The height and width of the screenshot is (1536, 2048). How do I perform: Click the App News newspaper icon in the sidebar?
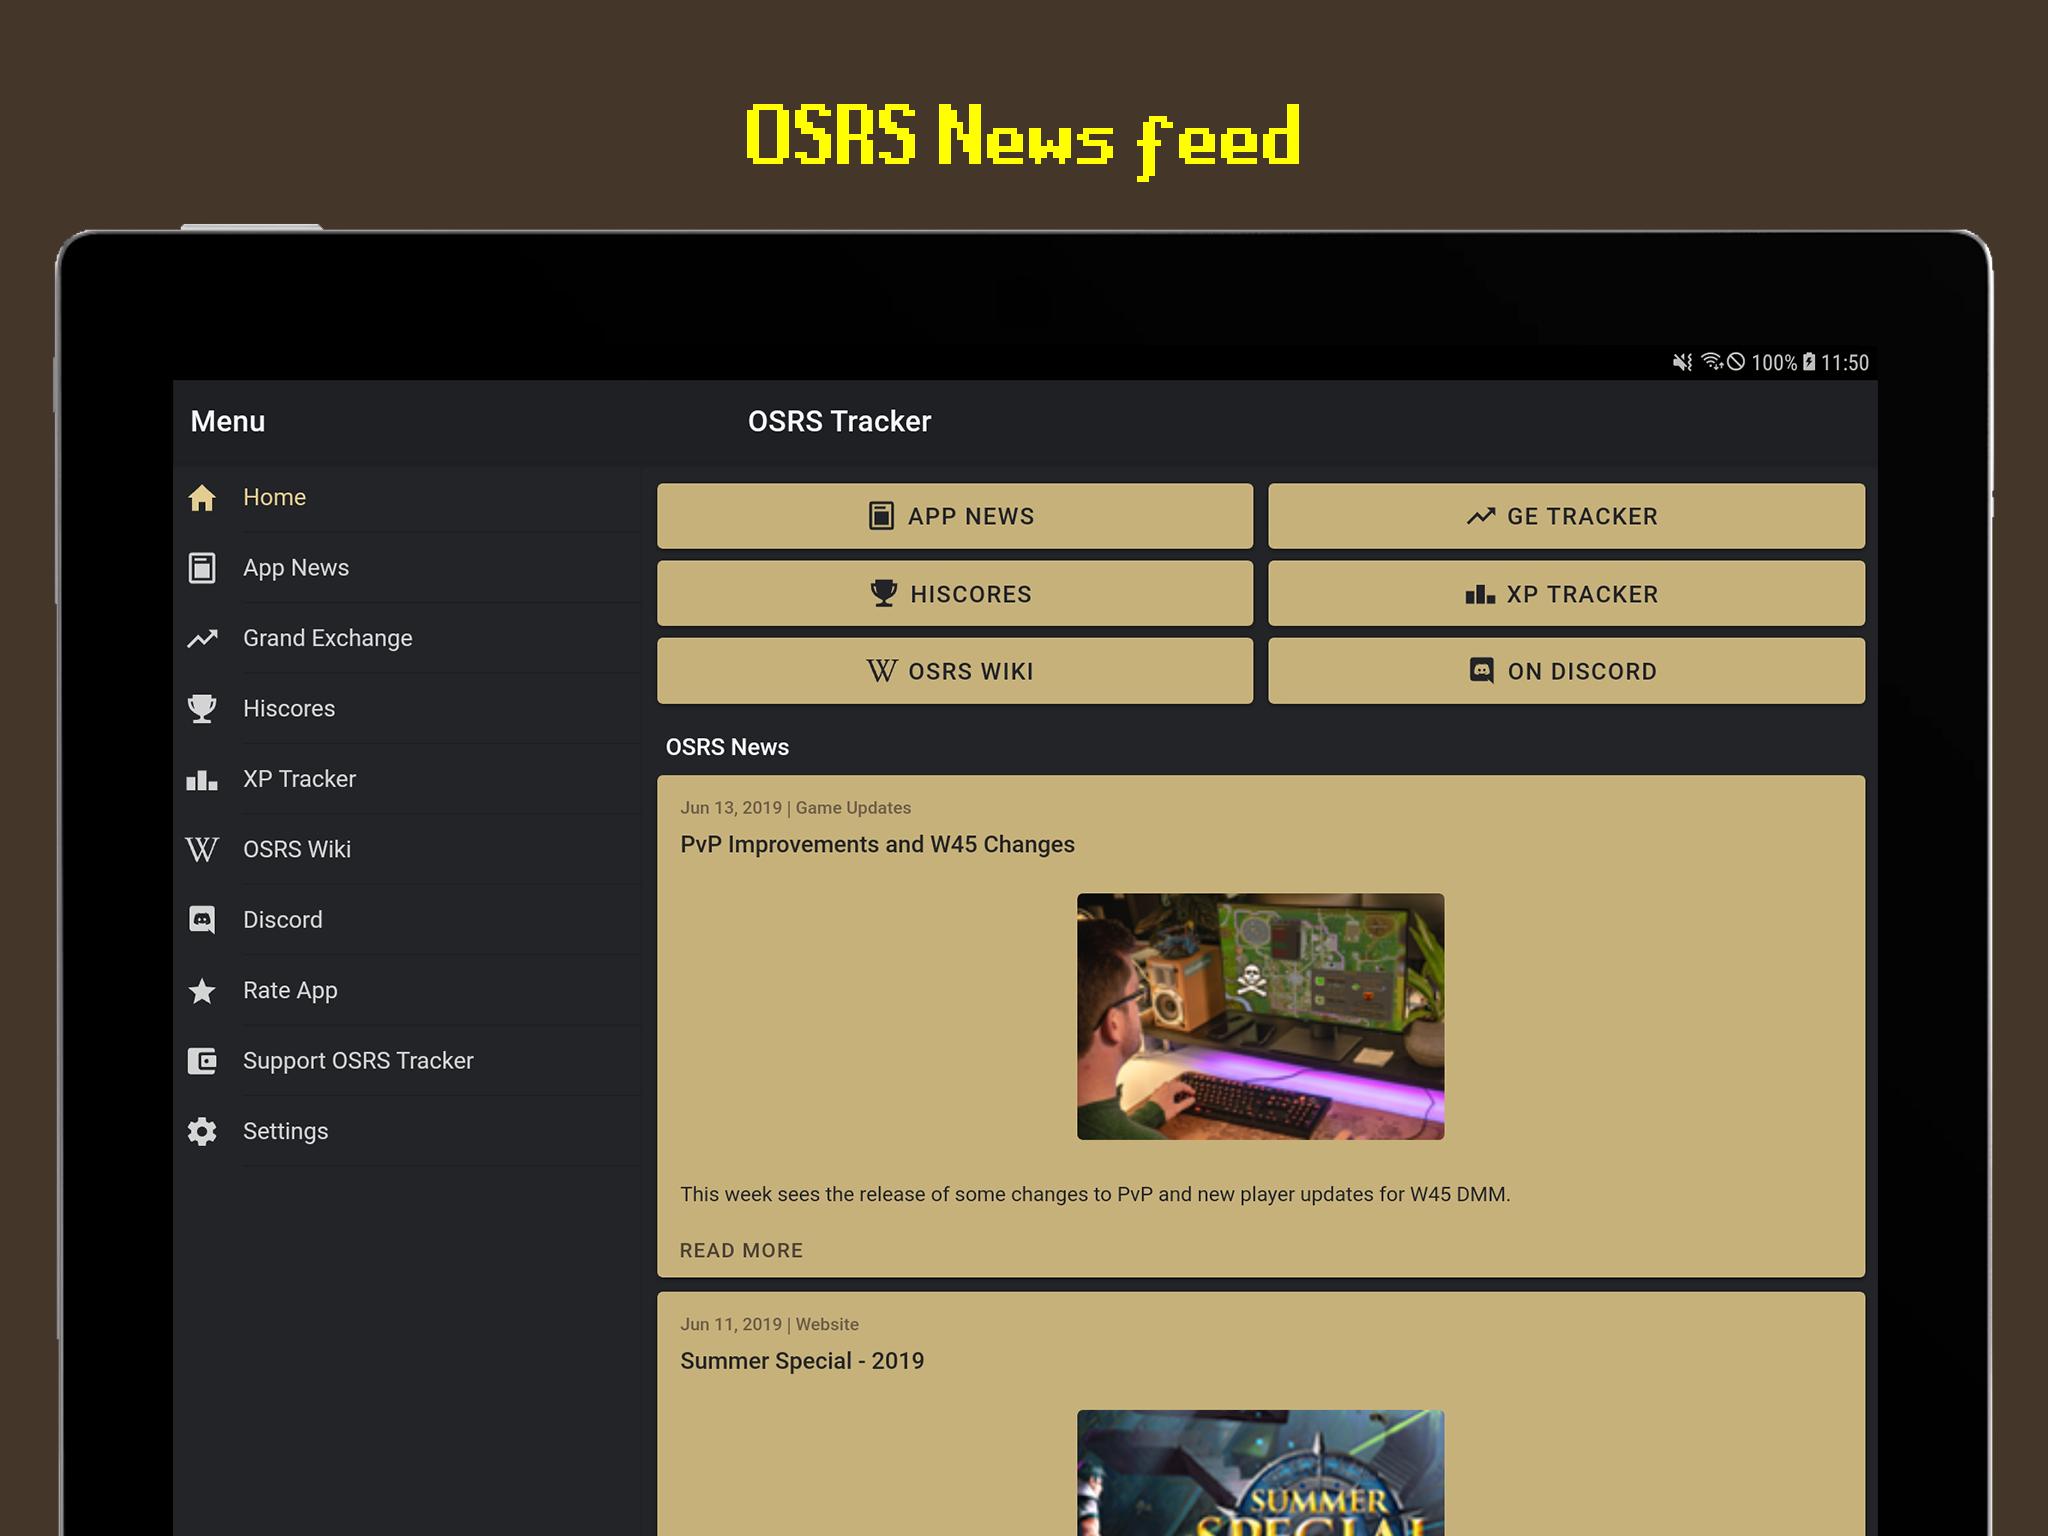pos(202,568)
